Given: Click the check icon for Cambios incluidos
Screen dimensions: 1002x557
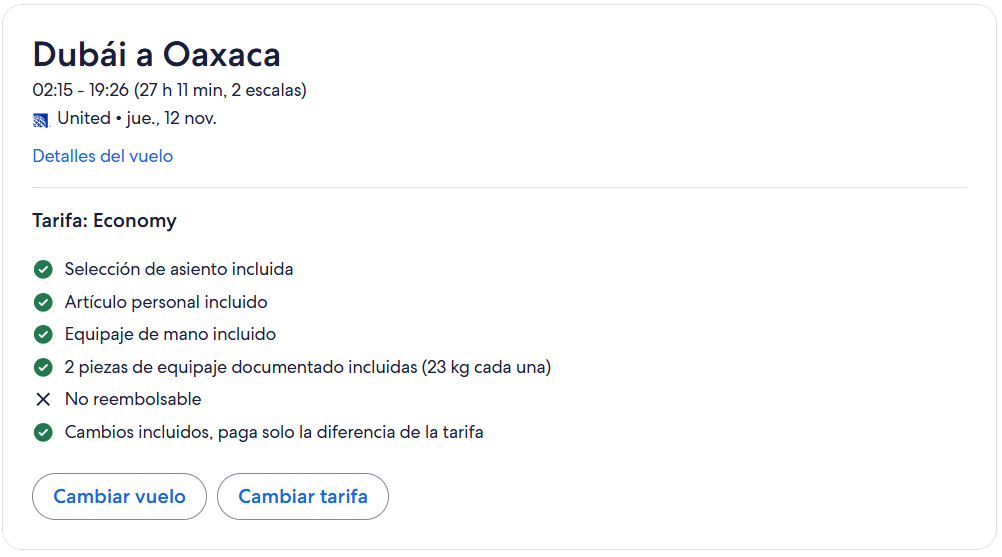Looking at the screenshot, I should (43, 433).
